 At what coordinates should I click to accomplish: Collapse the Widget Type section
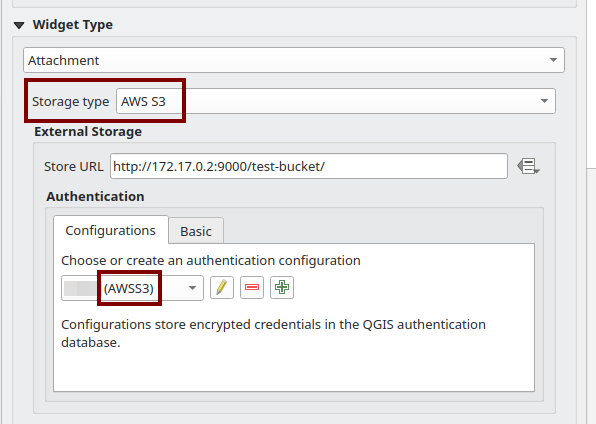pos(19,25)
